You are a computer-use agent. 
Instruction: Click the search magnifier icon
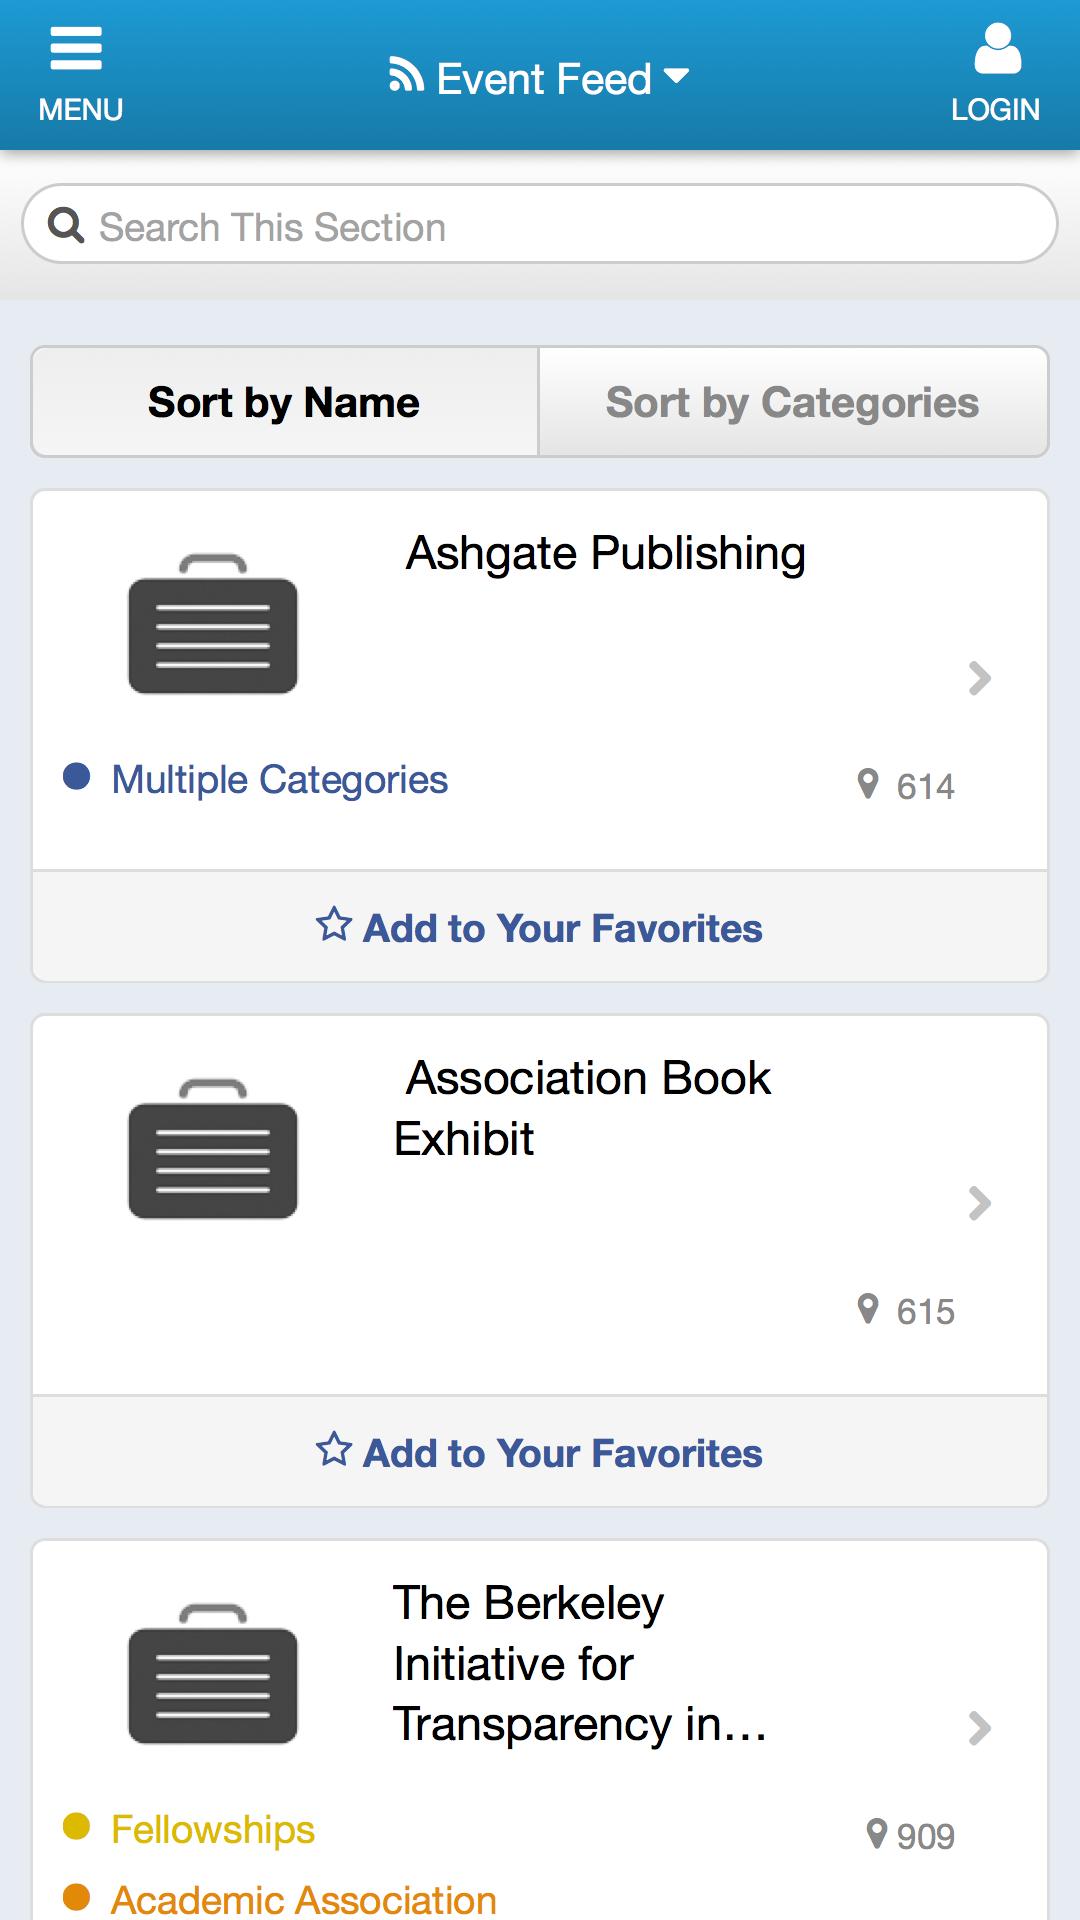(66, 225)
